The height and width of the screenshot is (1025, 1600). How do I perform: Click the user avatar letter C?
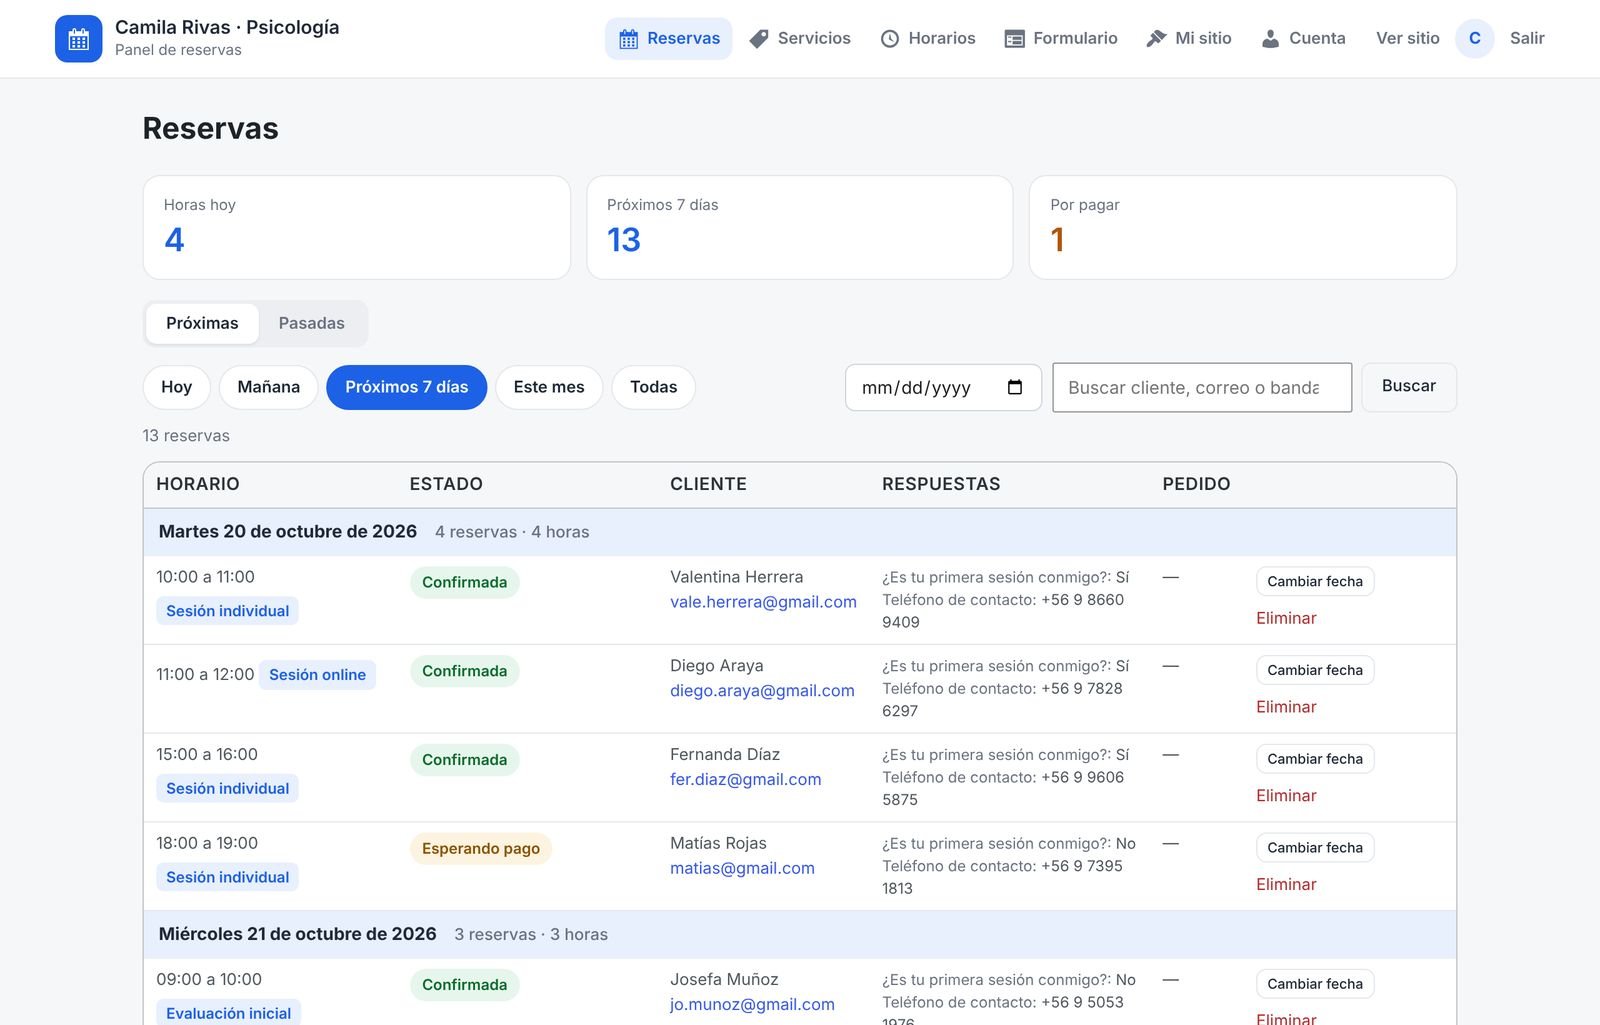pyautogui.click(x=1474, y=38)
